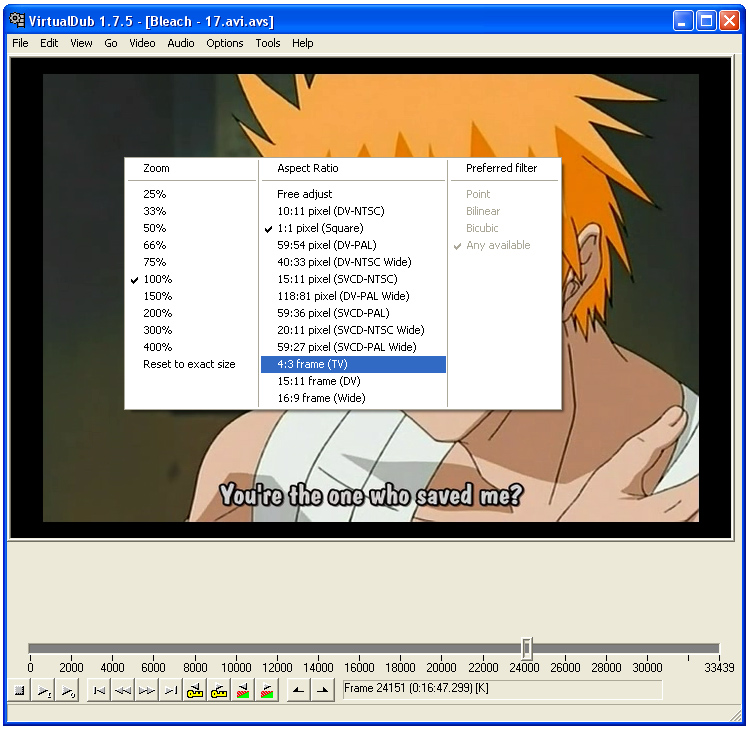Set zoom to 400%

192,347
